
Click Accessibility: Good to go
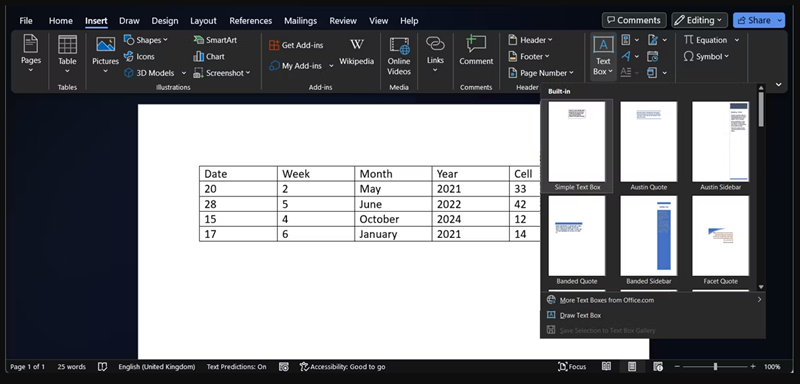click(342, 367)
